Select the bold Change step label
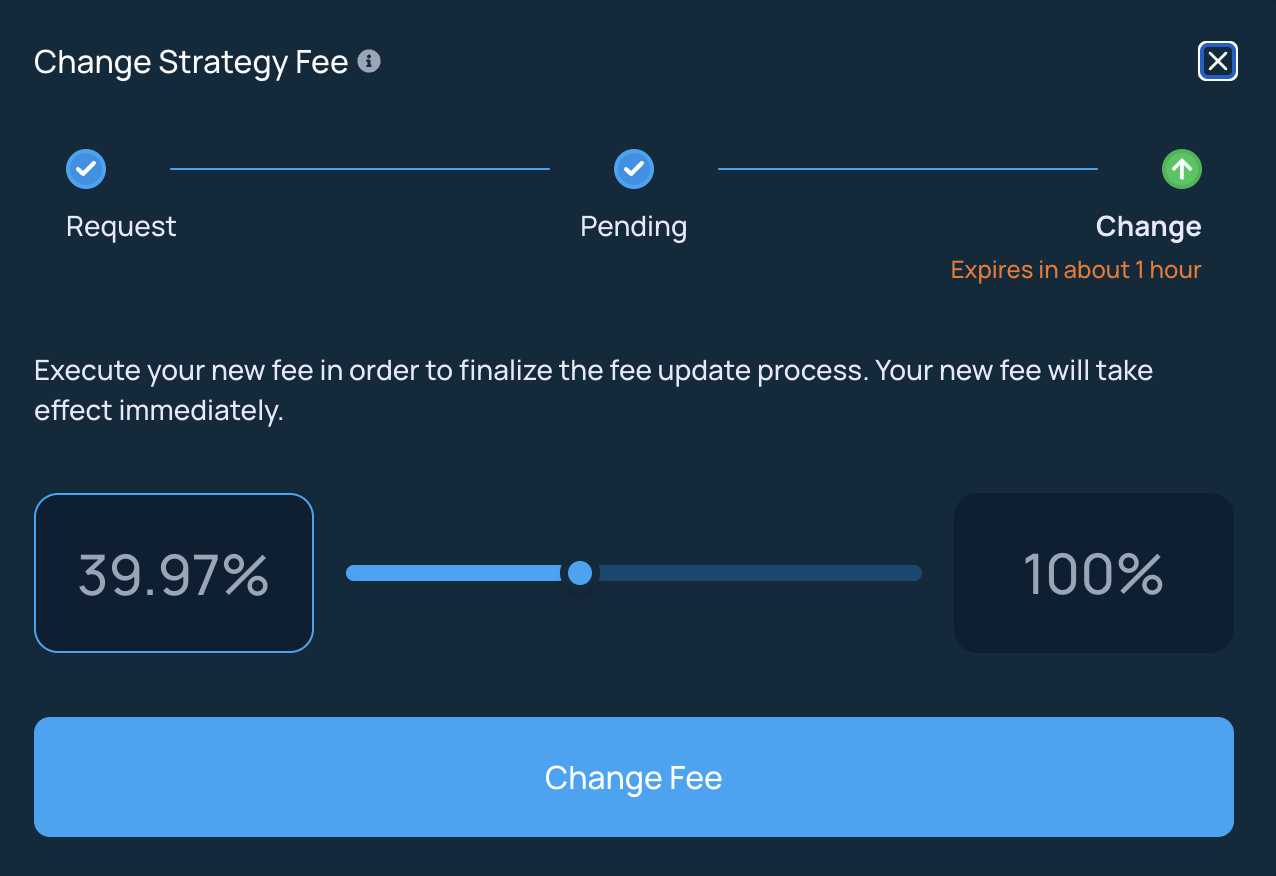 pos(1148,227)
